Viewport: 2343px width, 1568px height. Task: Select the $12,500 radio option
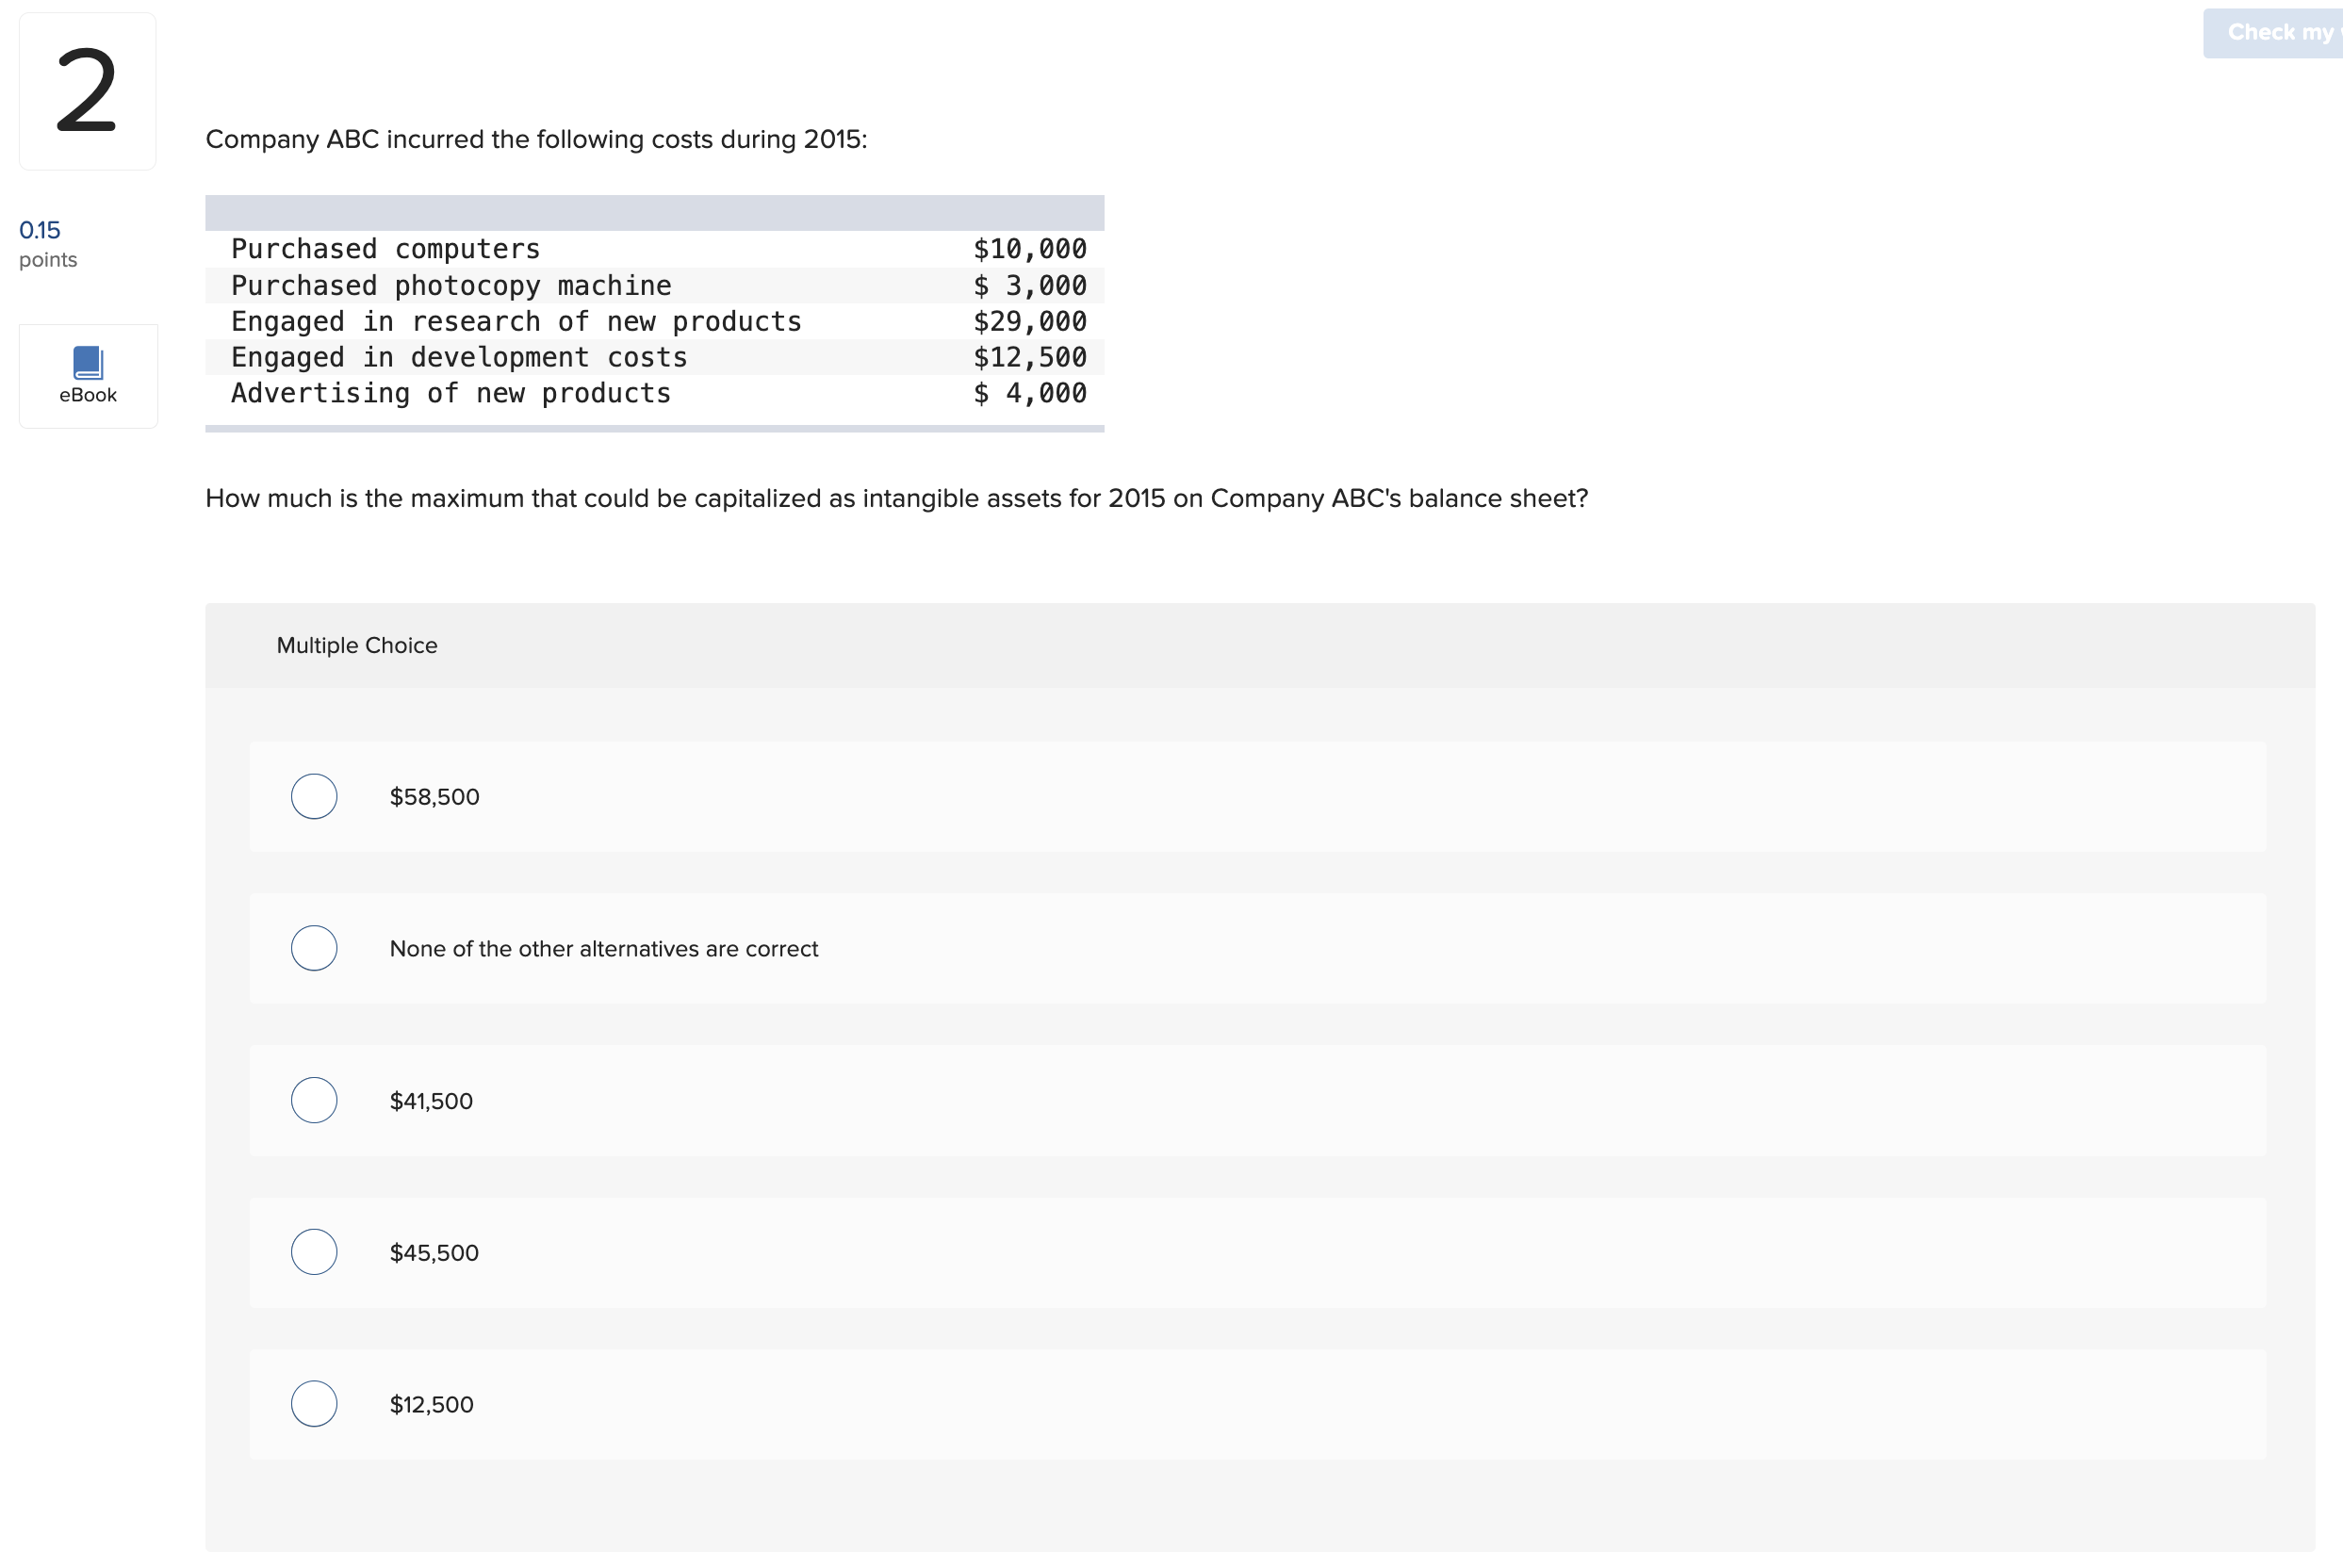pos(314,1404)
